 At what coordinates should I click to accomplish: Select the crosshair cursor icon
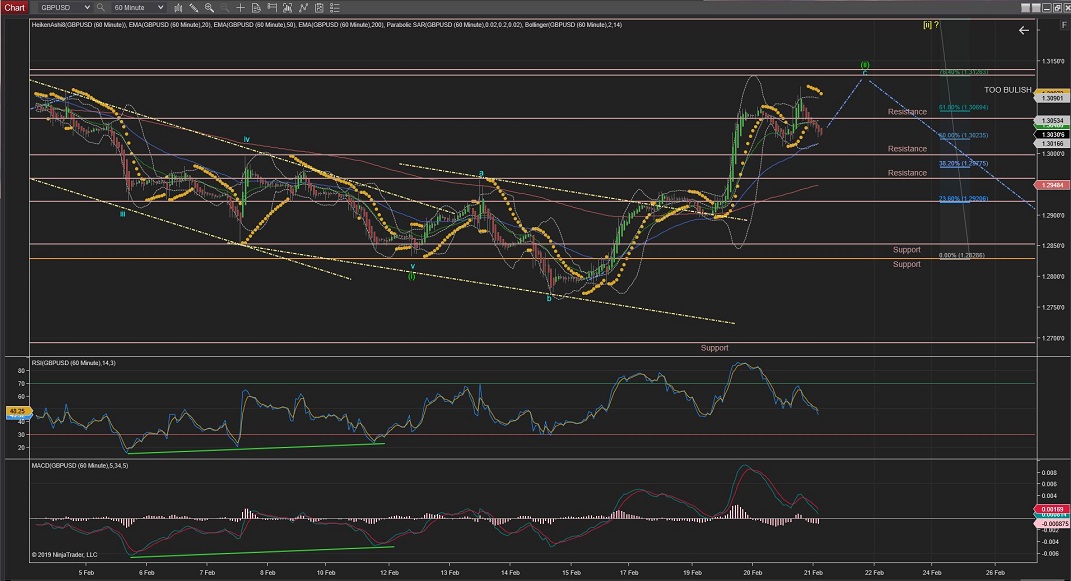point(243,7)
